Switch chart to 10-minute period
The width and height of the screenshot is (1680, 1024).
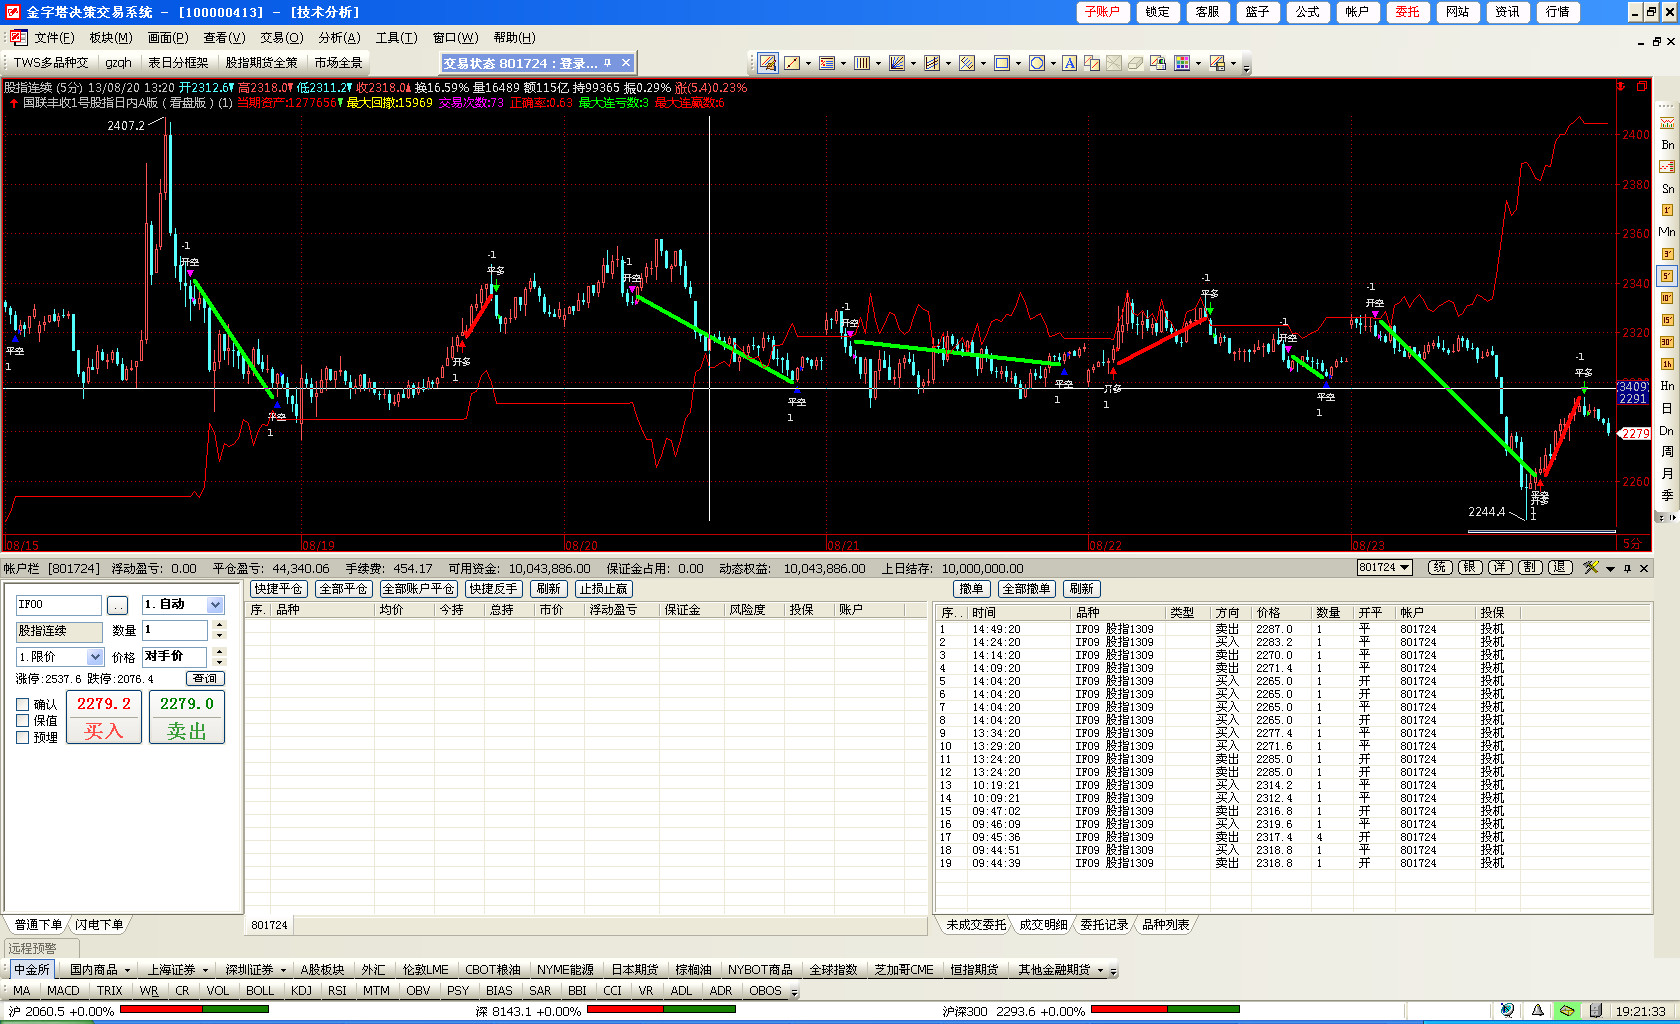pos(1667,298)
